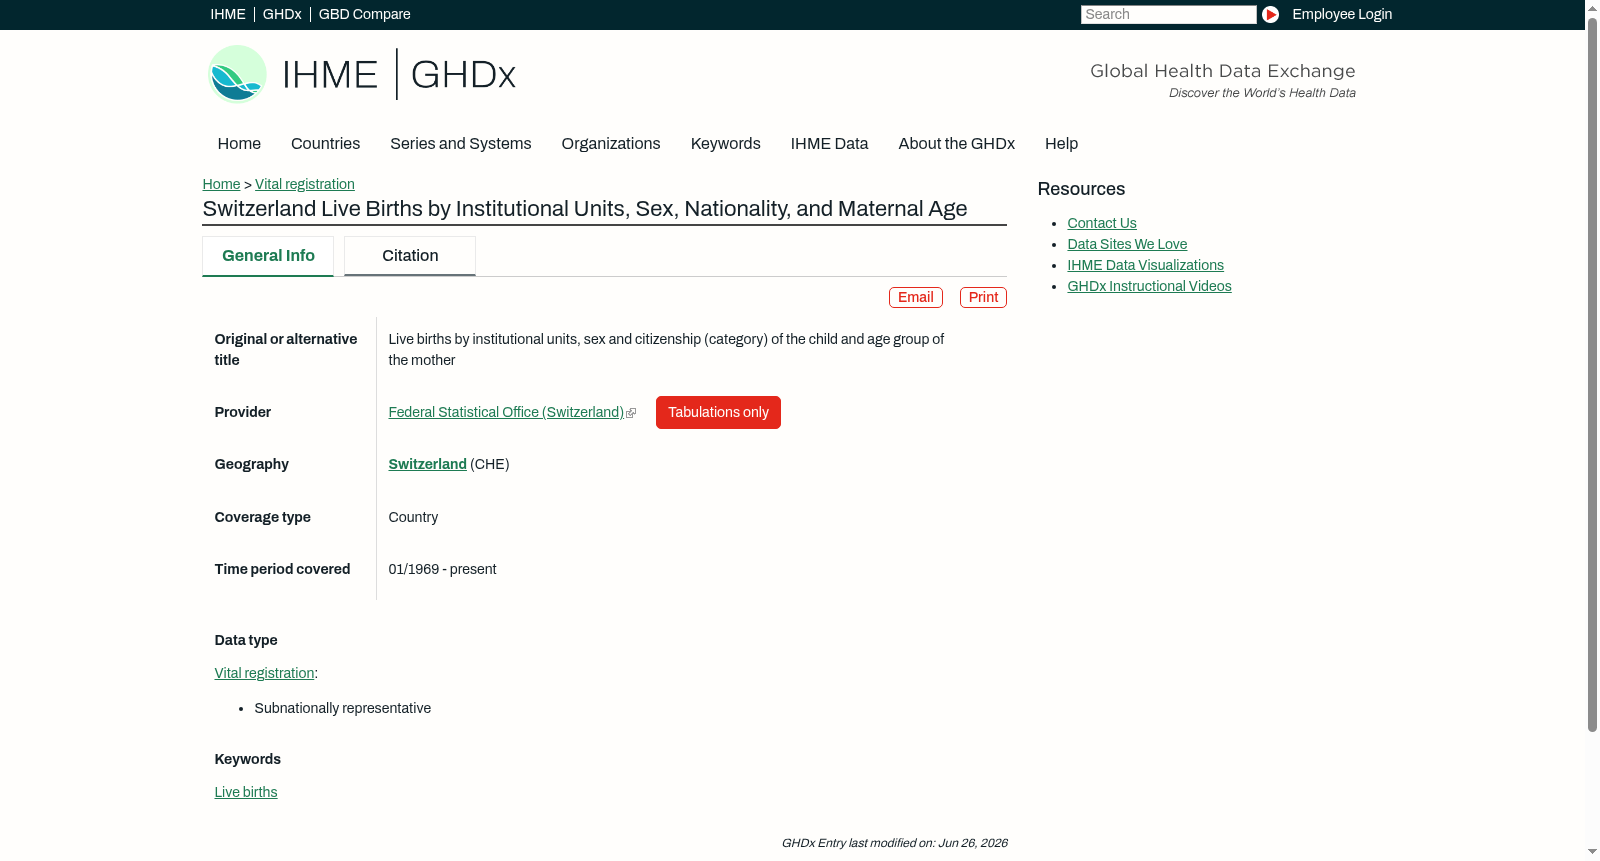The width and height of the screenshot is (1600, 861).
Task: Click the scrollbar up arrow
Action: [x=1592, y=8]
